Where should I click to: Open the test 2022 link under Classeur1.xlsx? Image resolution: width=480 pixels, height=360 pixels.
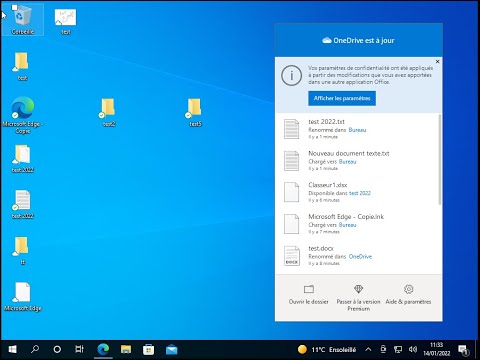(x=360, y=193)
